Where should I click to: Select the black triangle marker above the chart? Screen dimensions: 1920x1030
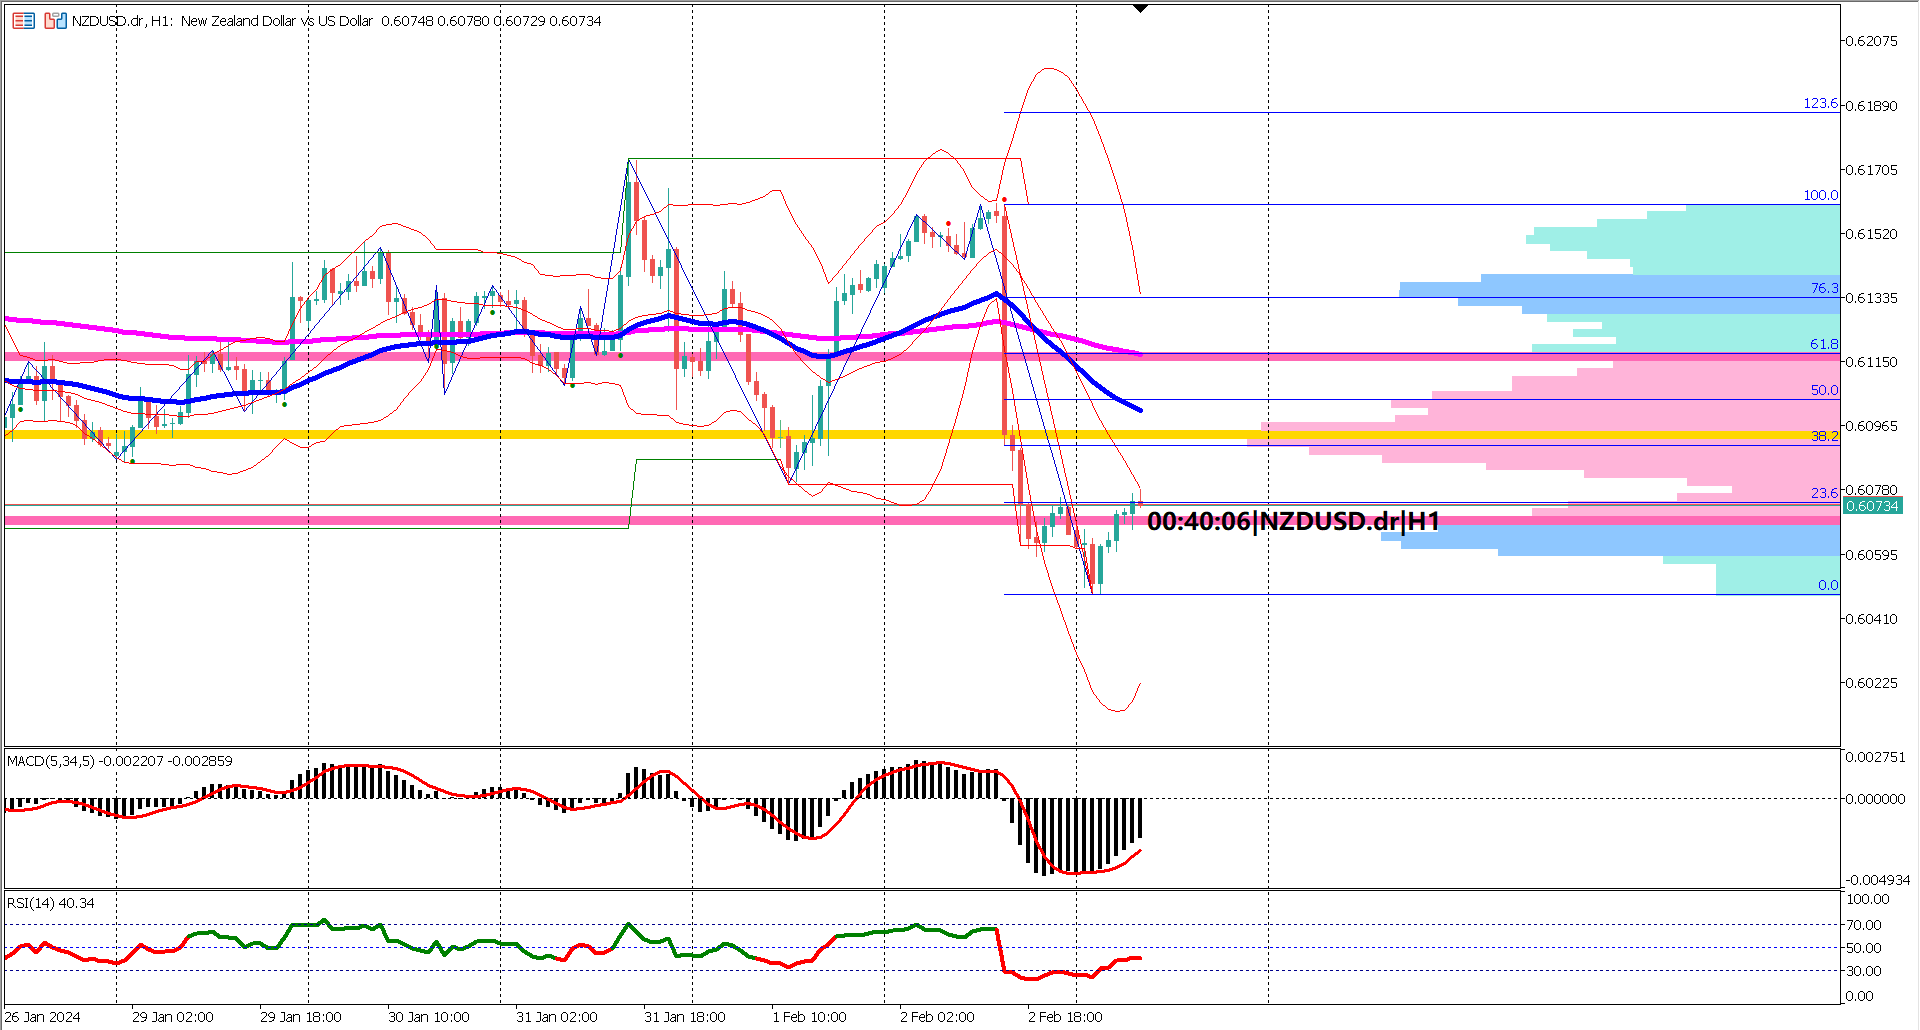1141,8
